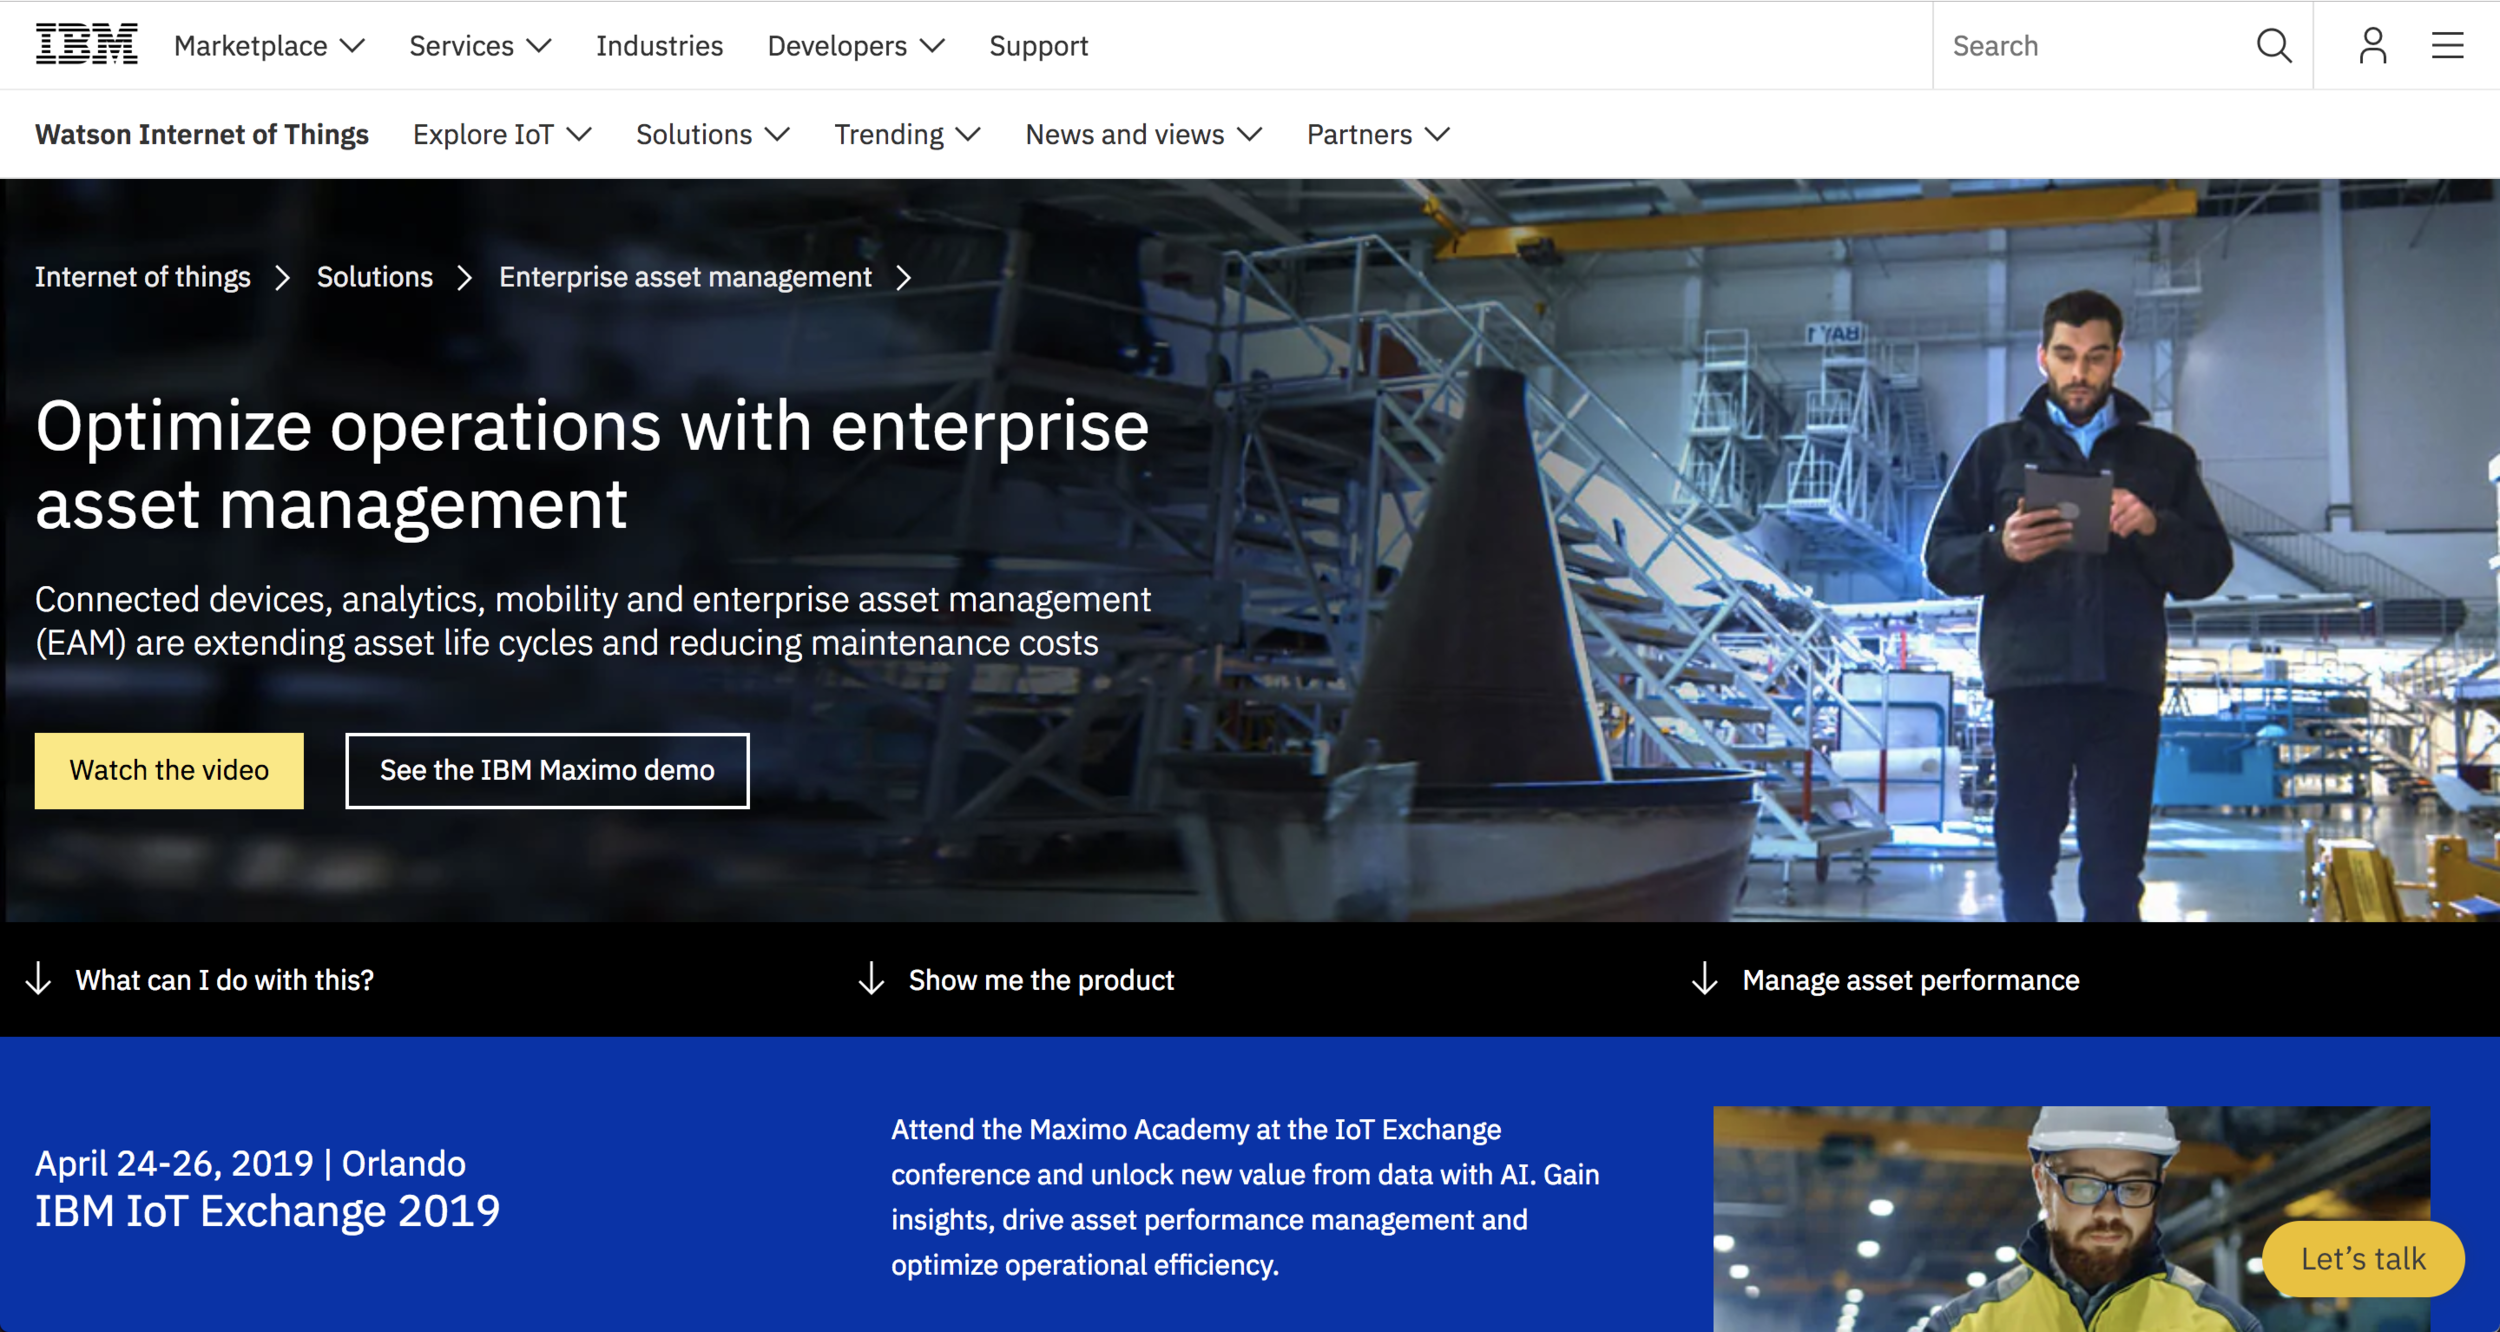Click the IBM logo

87,45
